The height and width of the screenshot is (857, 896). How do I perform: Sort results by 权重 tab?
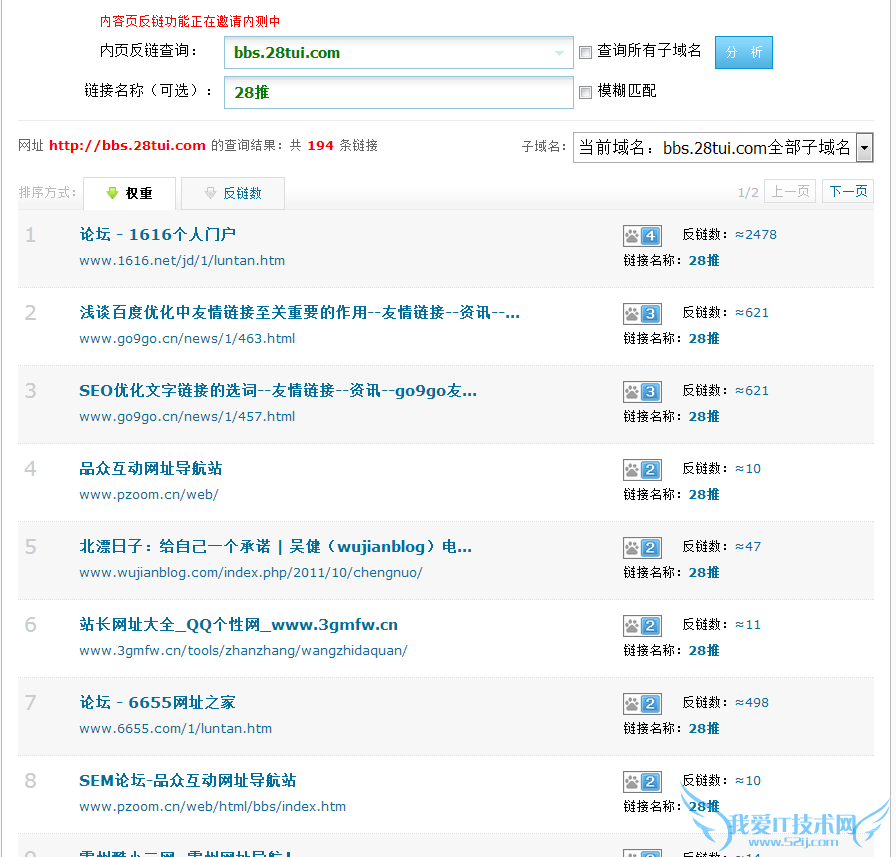[129, 193]
